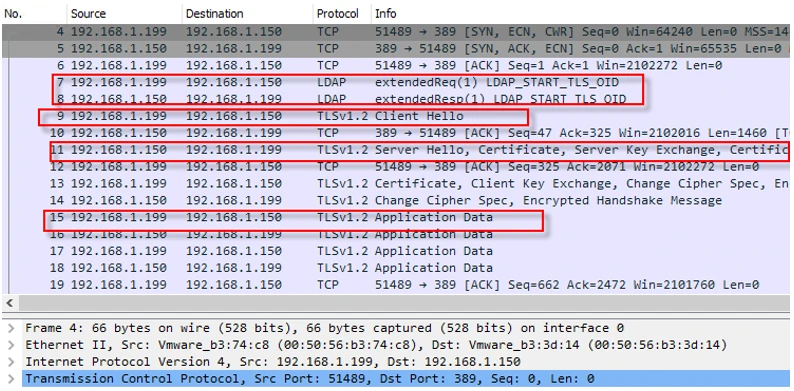Image resolution: width=794 pixels, height=391 pixels.
Task: Select packet 19 ACK Seq=662 row
Action: coord(397,285)
